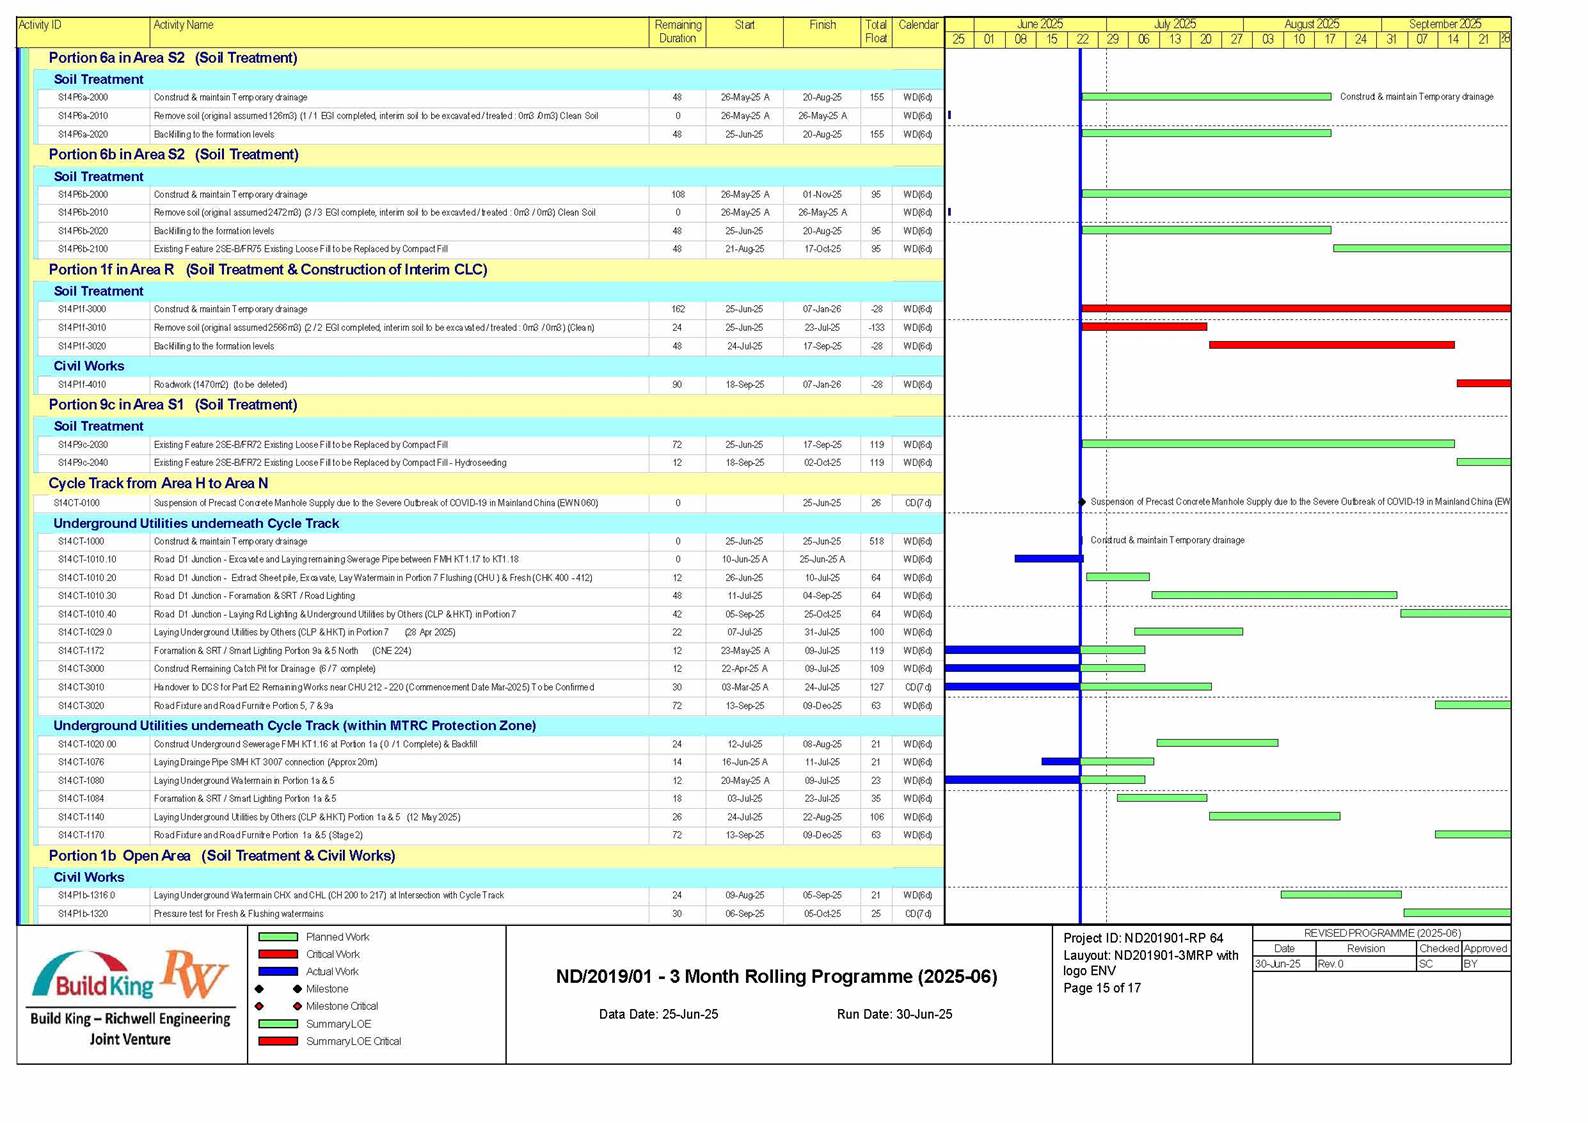
Task: Select activity row S14P6a-2010
Action: [490, 116]
